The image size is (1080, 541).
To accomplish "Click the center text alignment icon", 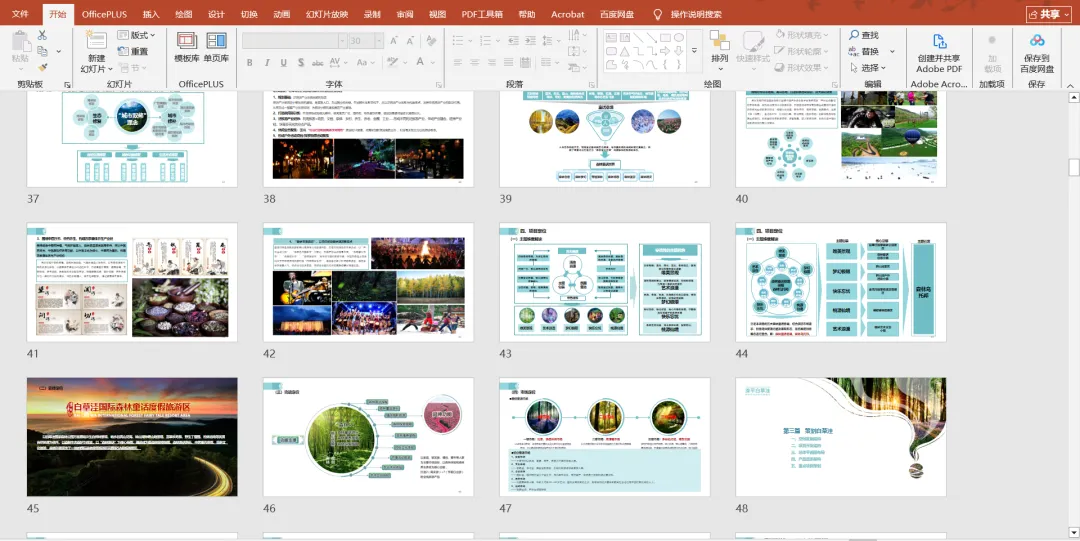I will (x=475, y=63).
